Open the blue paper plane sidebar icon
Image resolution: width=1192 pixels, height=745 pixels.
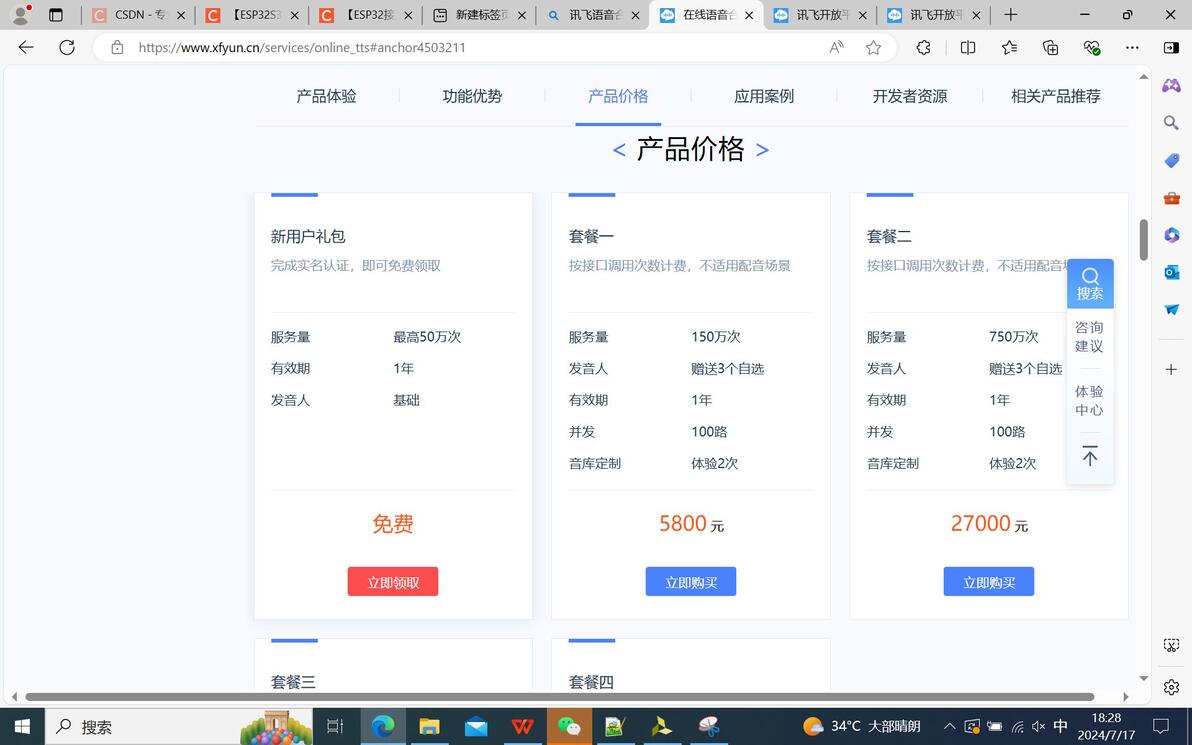1171,309
